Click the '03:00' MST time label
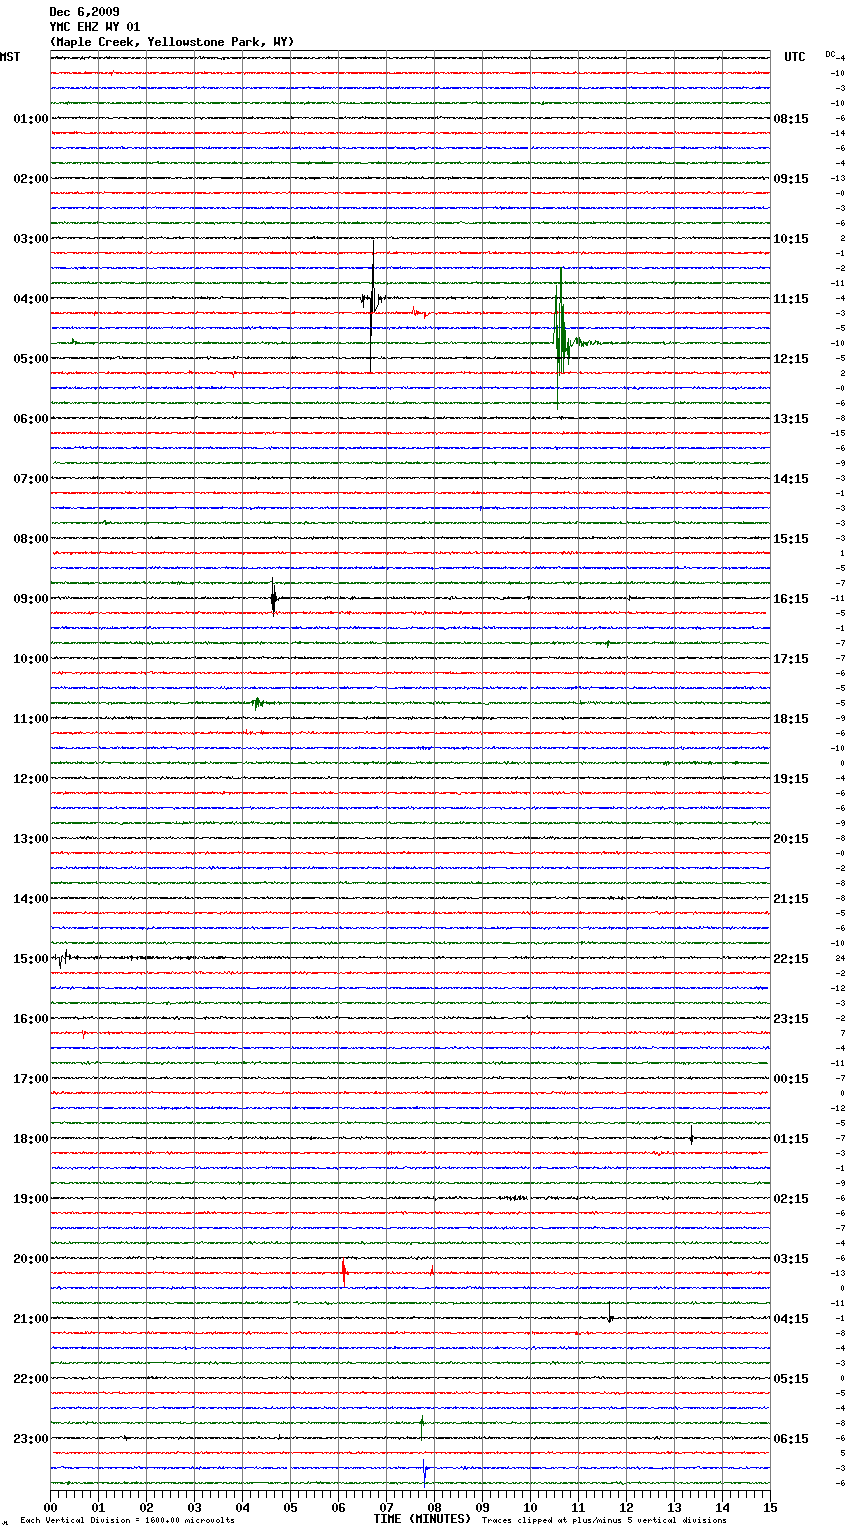Screen dimensions: 850x1534 click(x=31, y=239)
